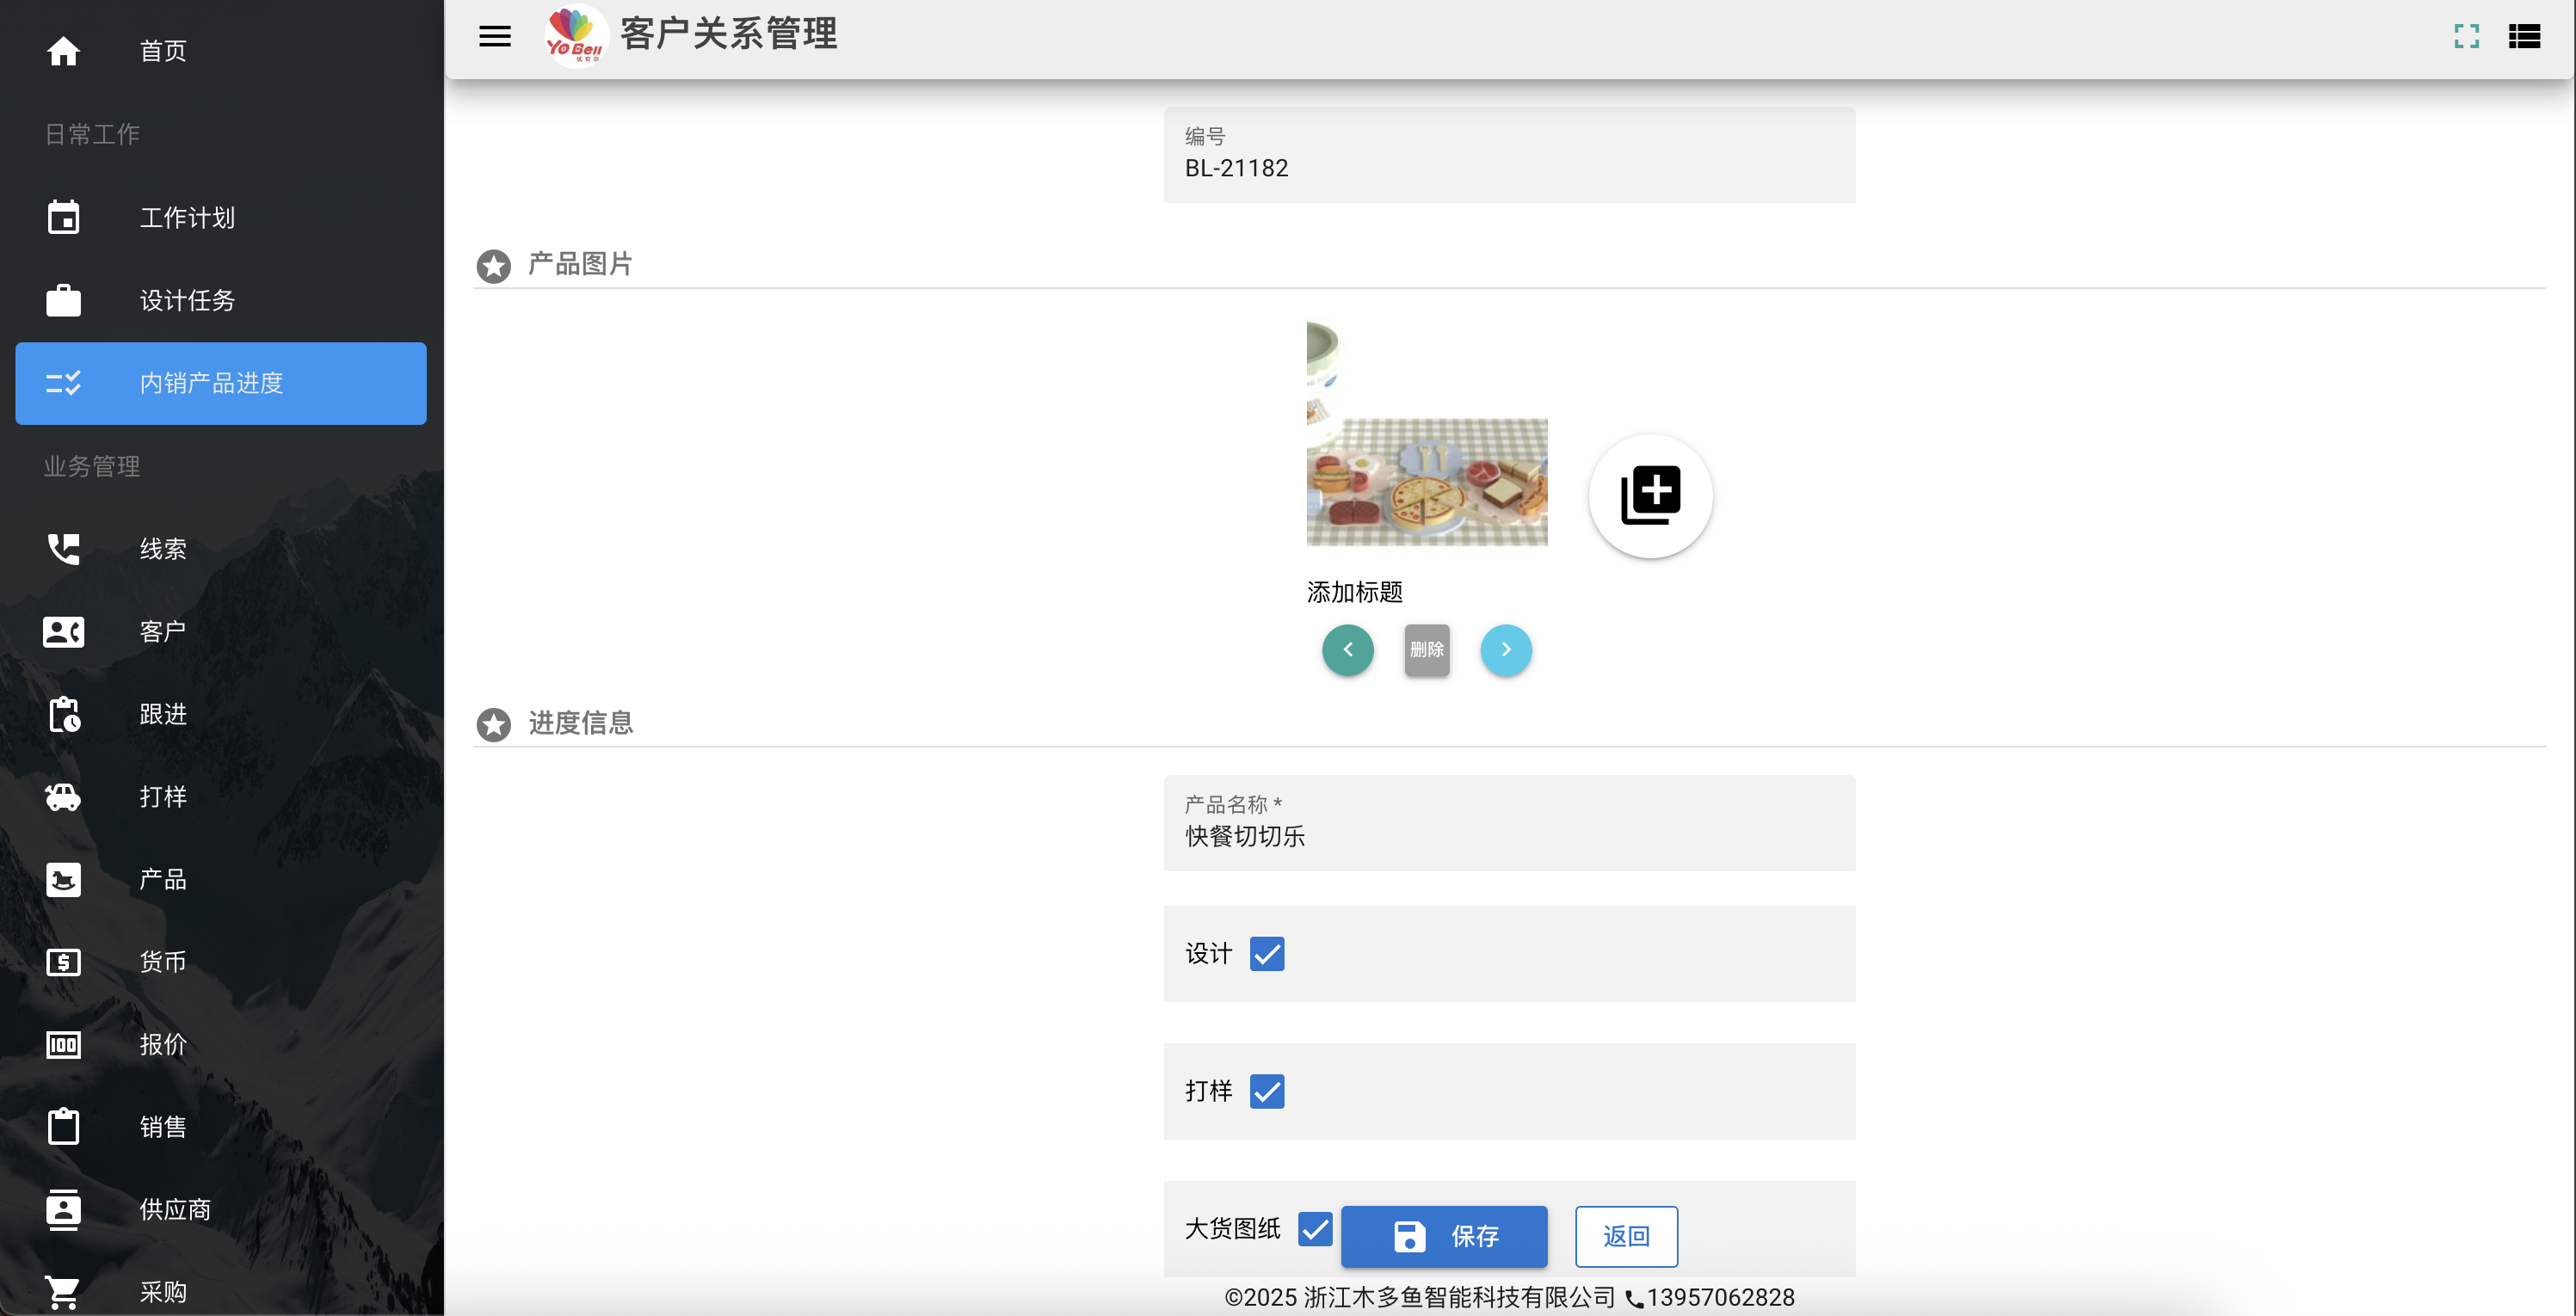This screenshot has height=1316, width=2576.
Task: Open 采购 shopping cart icon
Action: coord(63,1292)
